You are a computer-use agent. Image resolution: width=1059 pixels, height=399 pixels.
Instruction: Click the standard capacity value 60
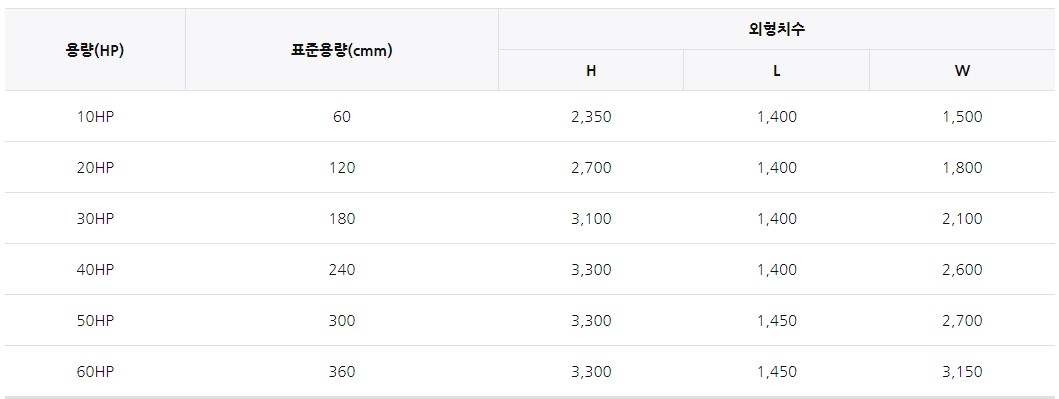(342, 117)
